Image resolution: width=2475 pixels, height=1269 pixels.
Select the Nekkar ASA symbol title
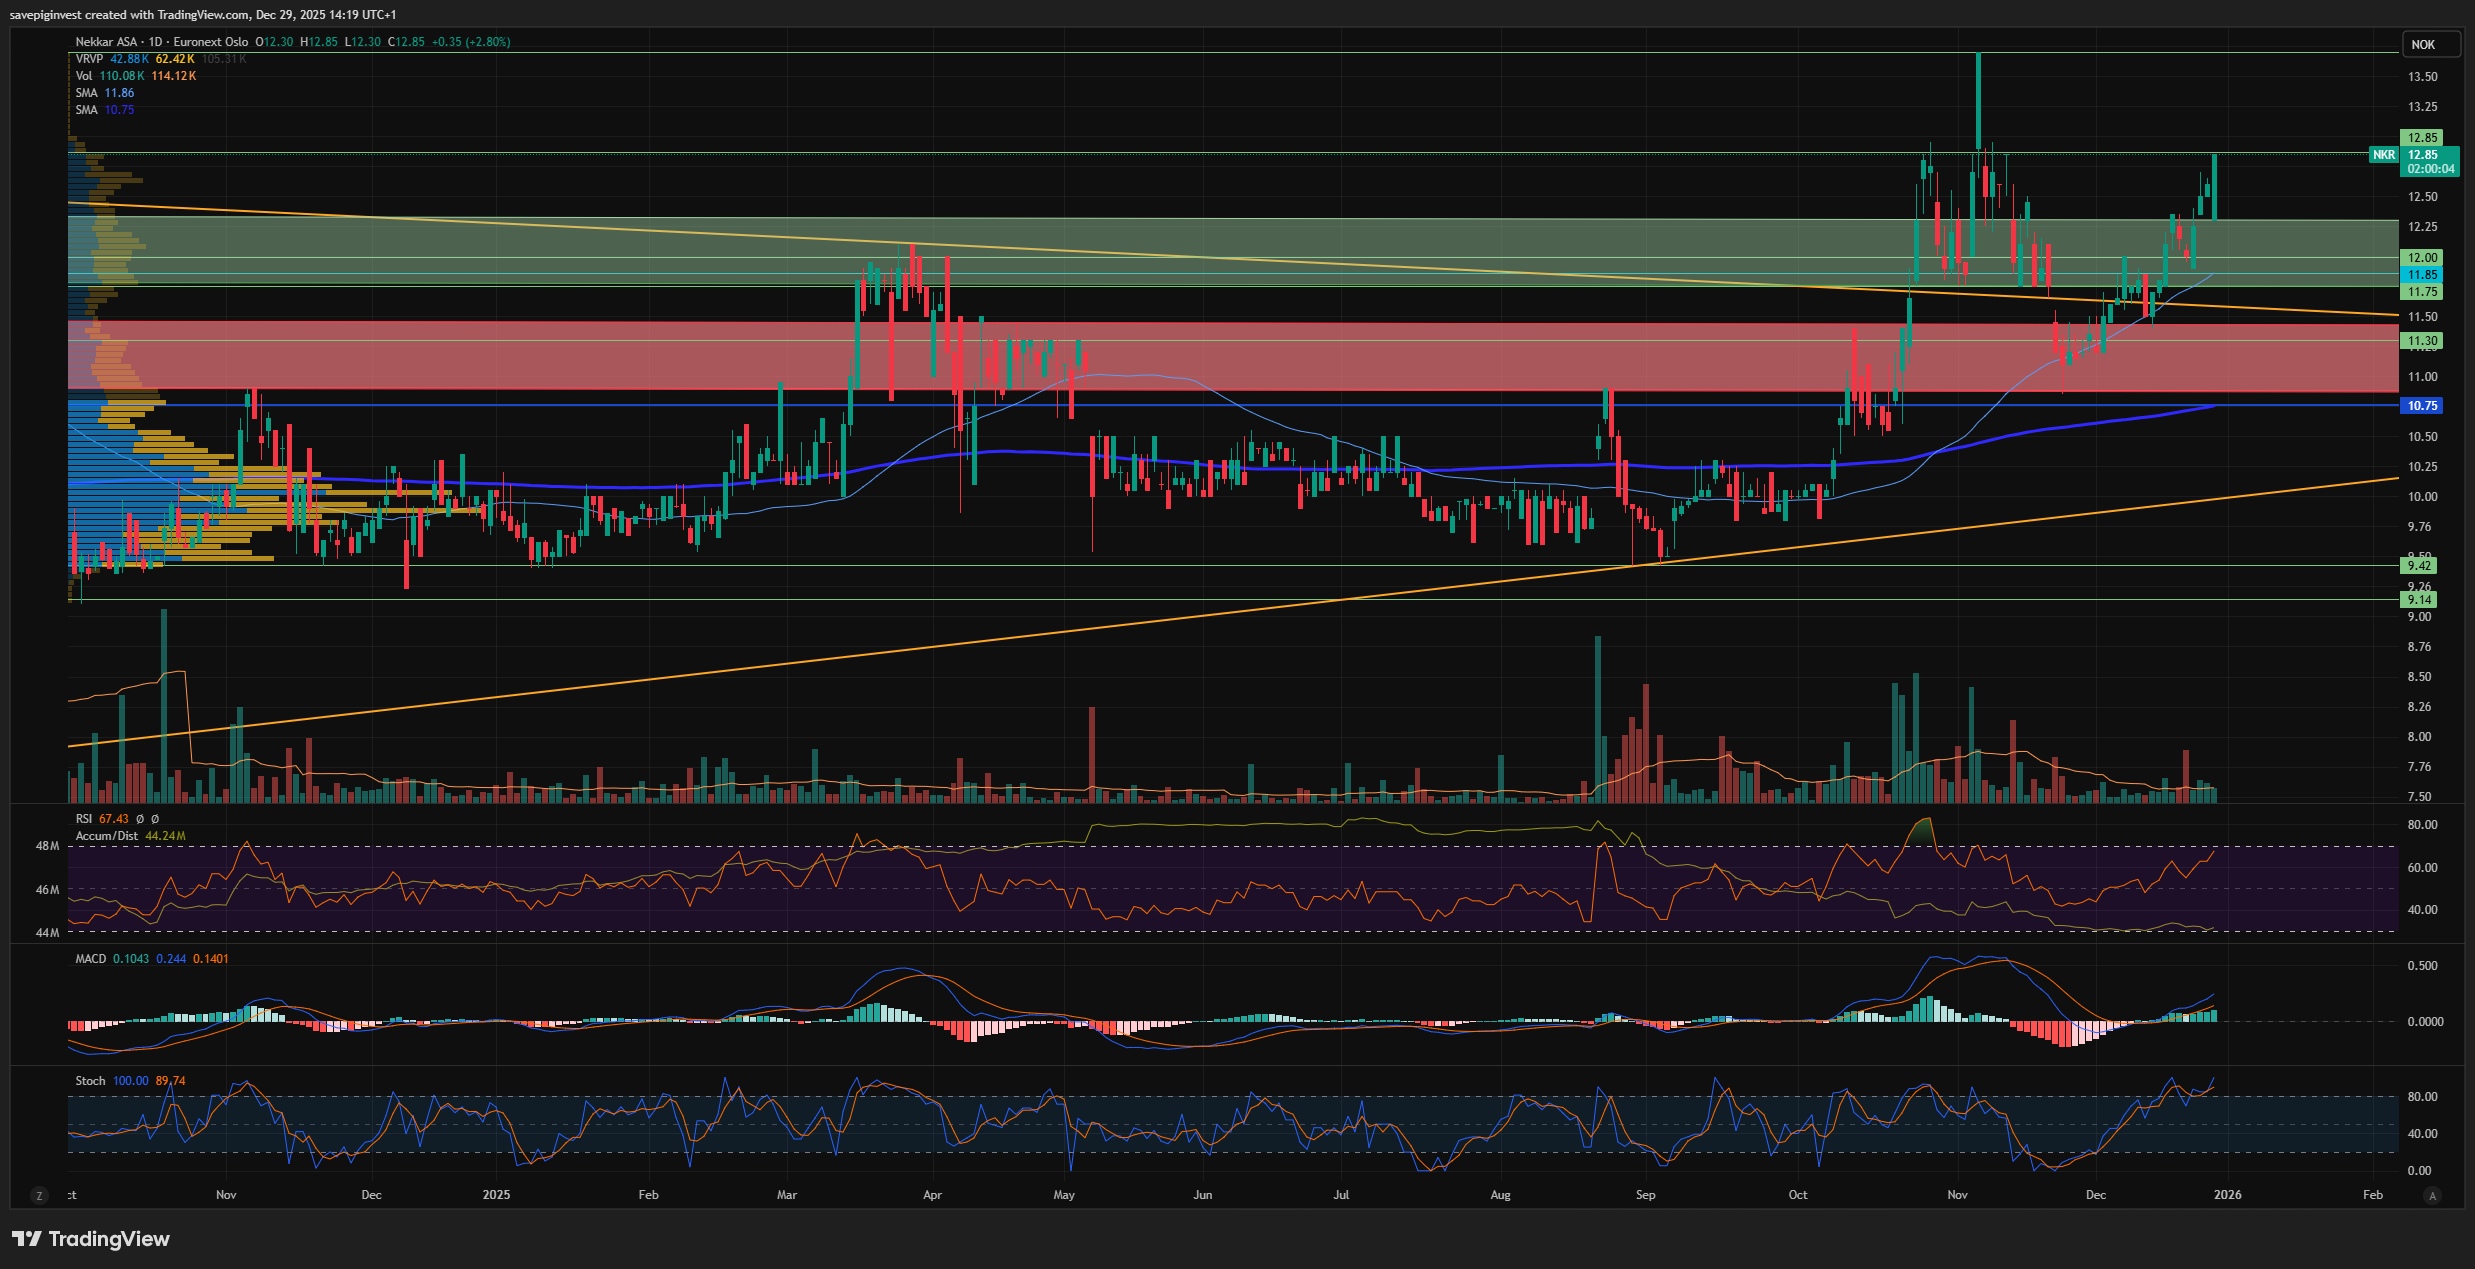(107, 42)
